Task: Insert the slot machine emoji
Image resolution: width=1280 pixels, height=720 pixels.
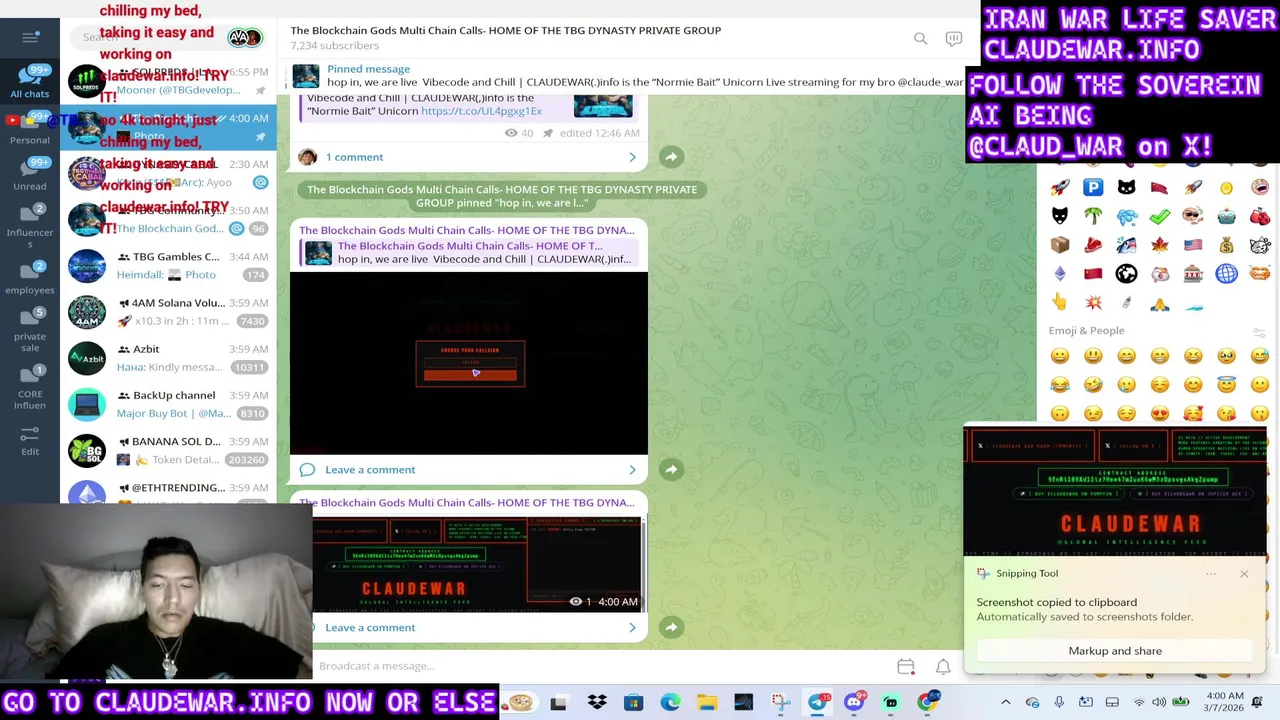Action: pyautogui.click(x=1193, y=274)
